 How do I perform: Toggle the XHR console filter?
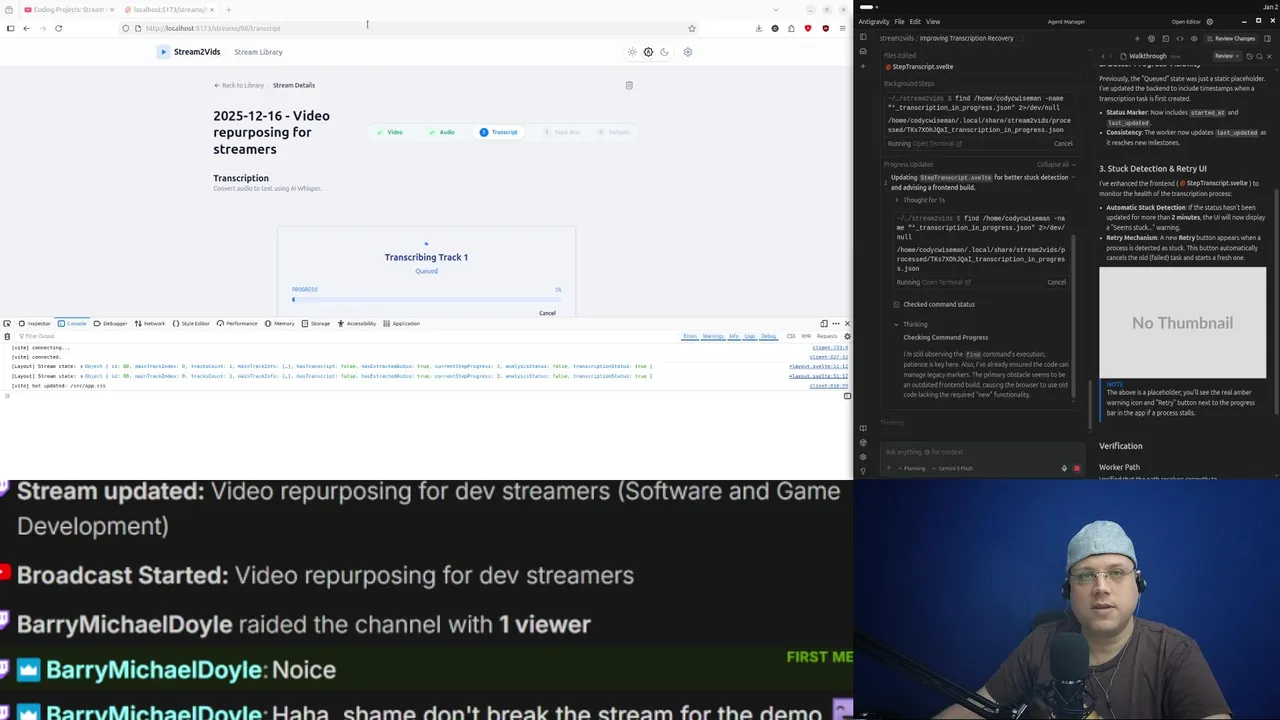[806, 336]
